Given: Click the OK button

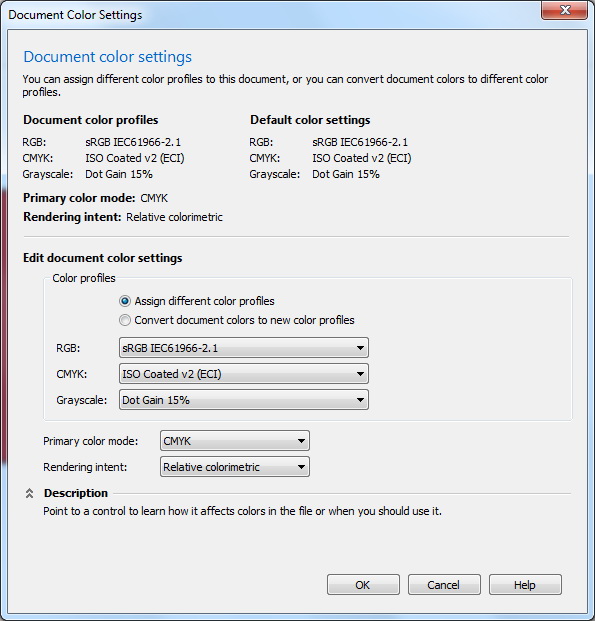Looking at the screenshot, I should point(363,585).
